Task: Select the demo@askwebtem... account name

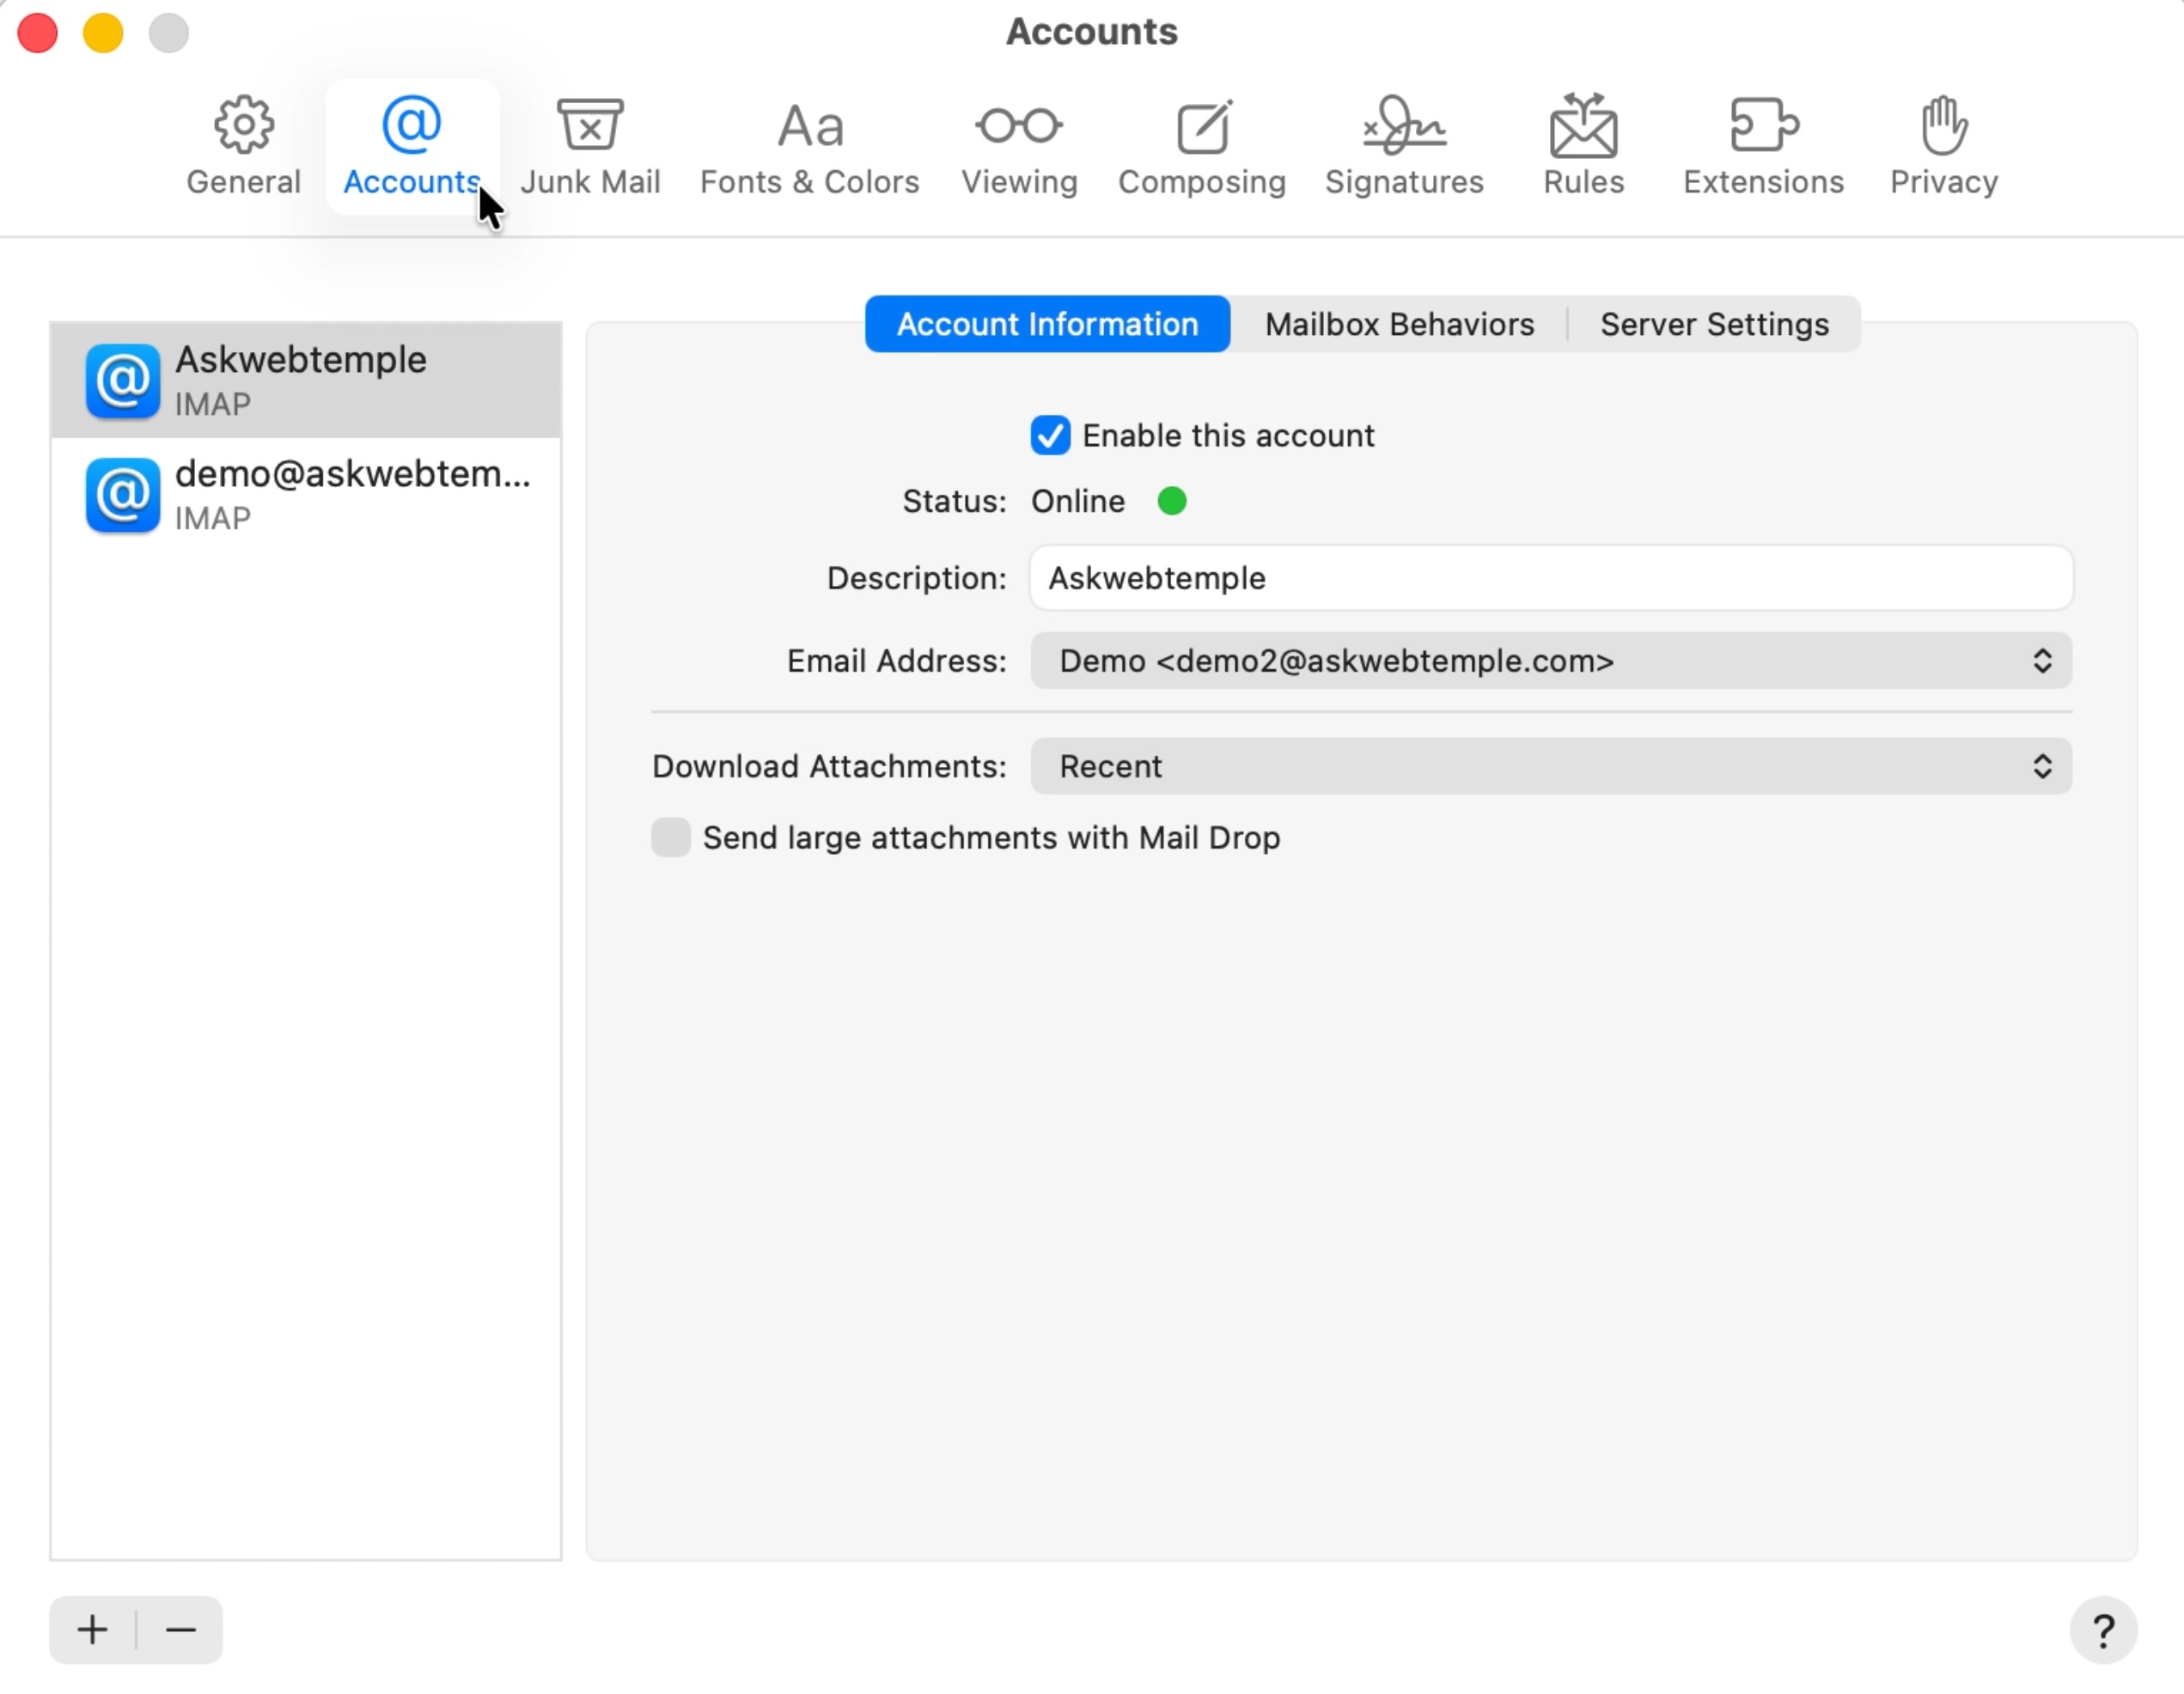Action: (x=353, y=474)
